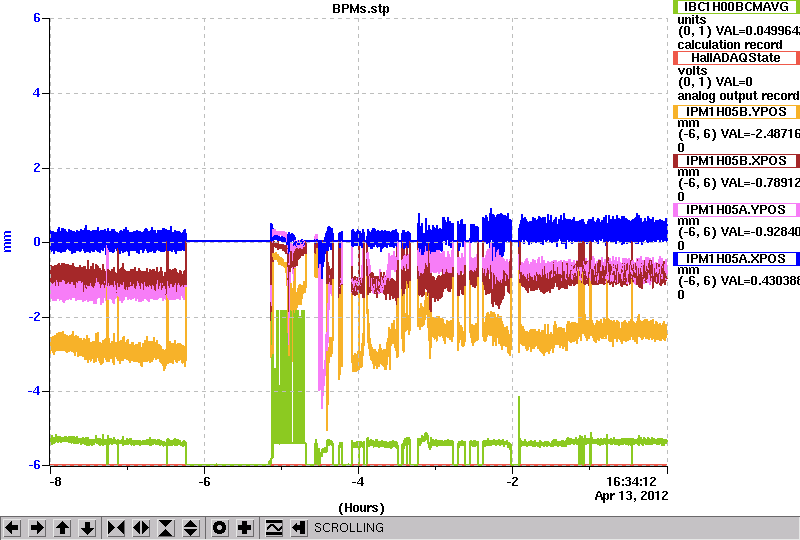Click the x-axis tick label -4
The height and width of the screenshot is (540, 800).
pos(358,482)
